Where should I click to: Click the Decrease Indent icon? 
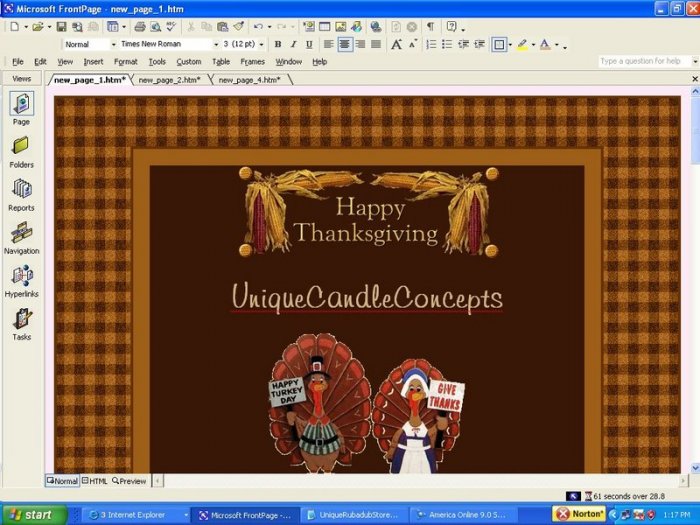point(463,44)
